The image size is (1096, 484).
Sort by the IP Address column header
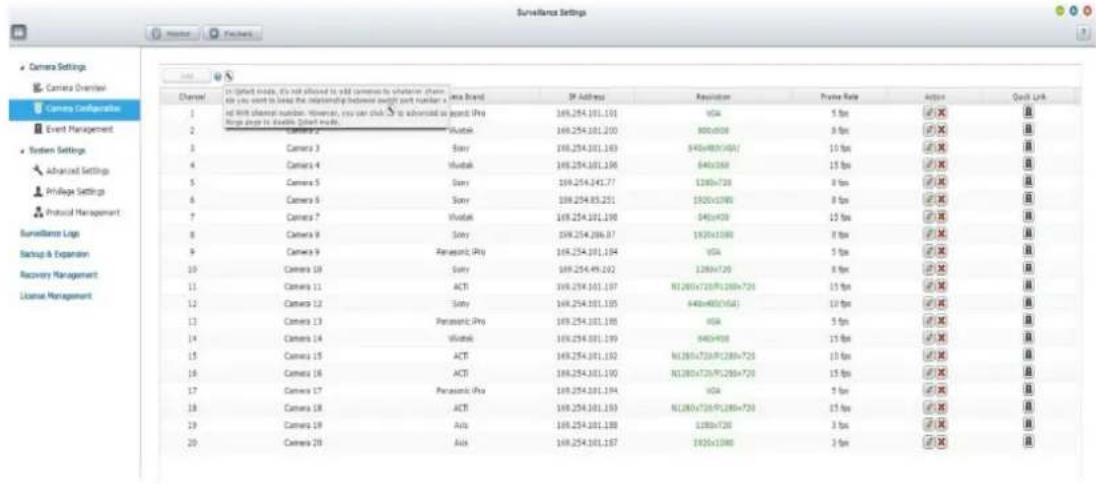[582, 99]
